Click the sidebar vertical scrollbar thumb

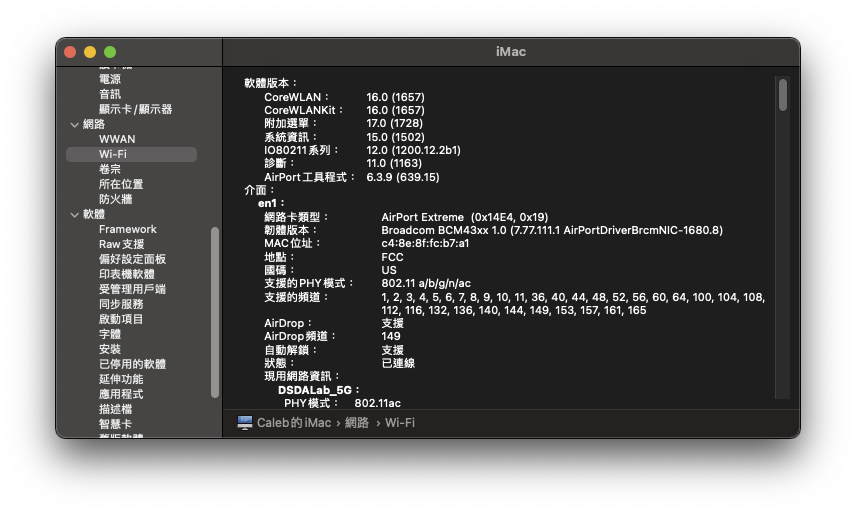(x=215, y=312)
